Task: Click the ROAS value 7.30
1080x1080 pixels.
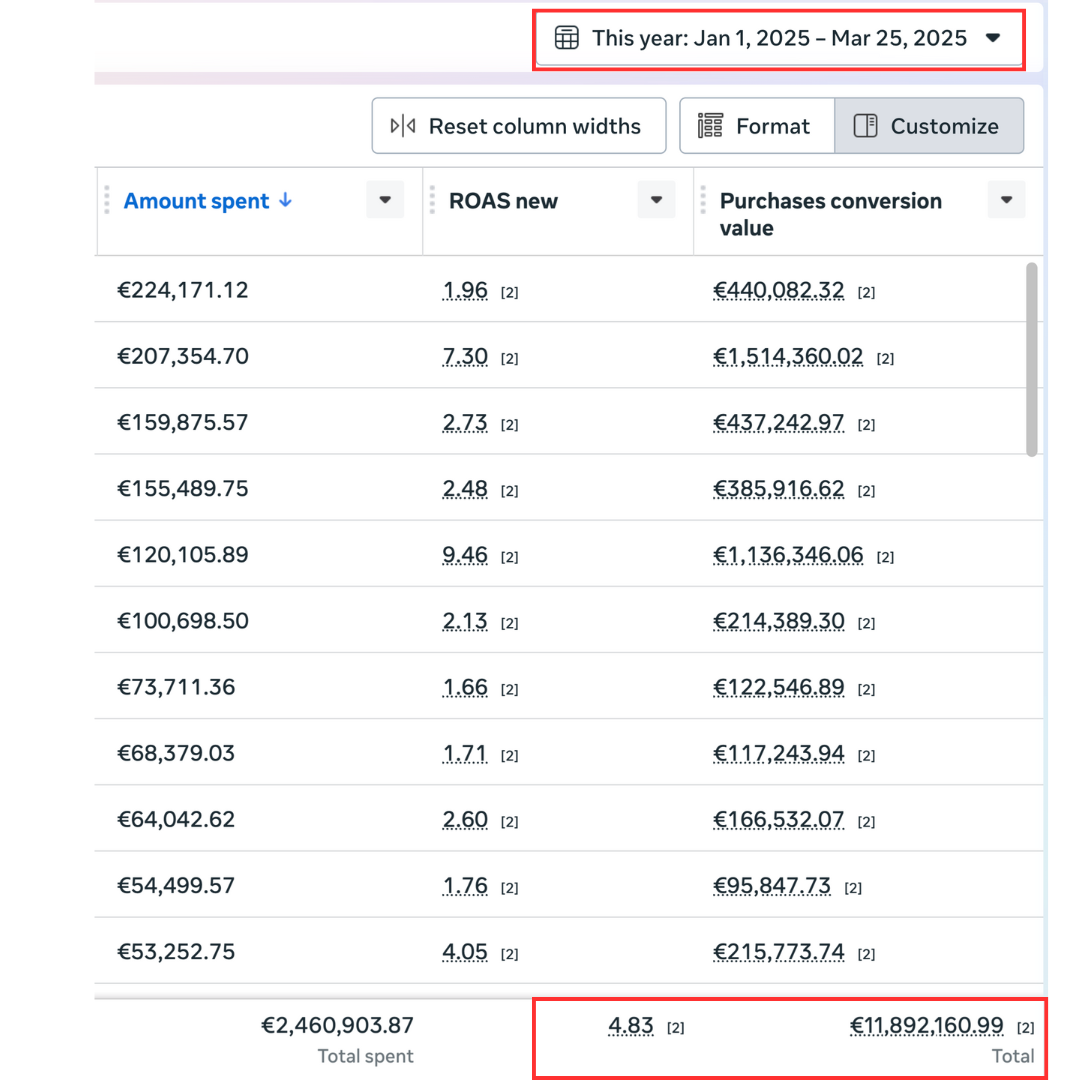Action: [x=465, y=357]
